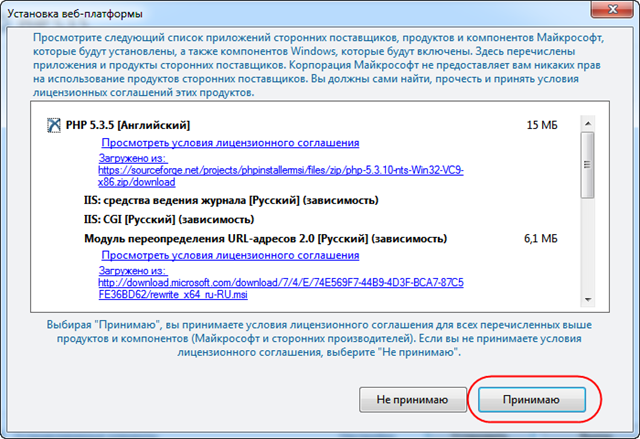
Task: Click the scrollbar thumb of the product list
Action: click(x=588, y=165)
